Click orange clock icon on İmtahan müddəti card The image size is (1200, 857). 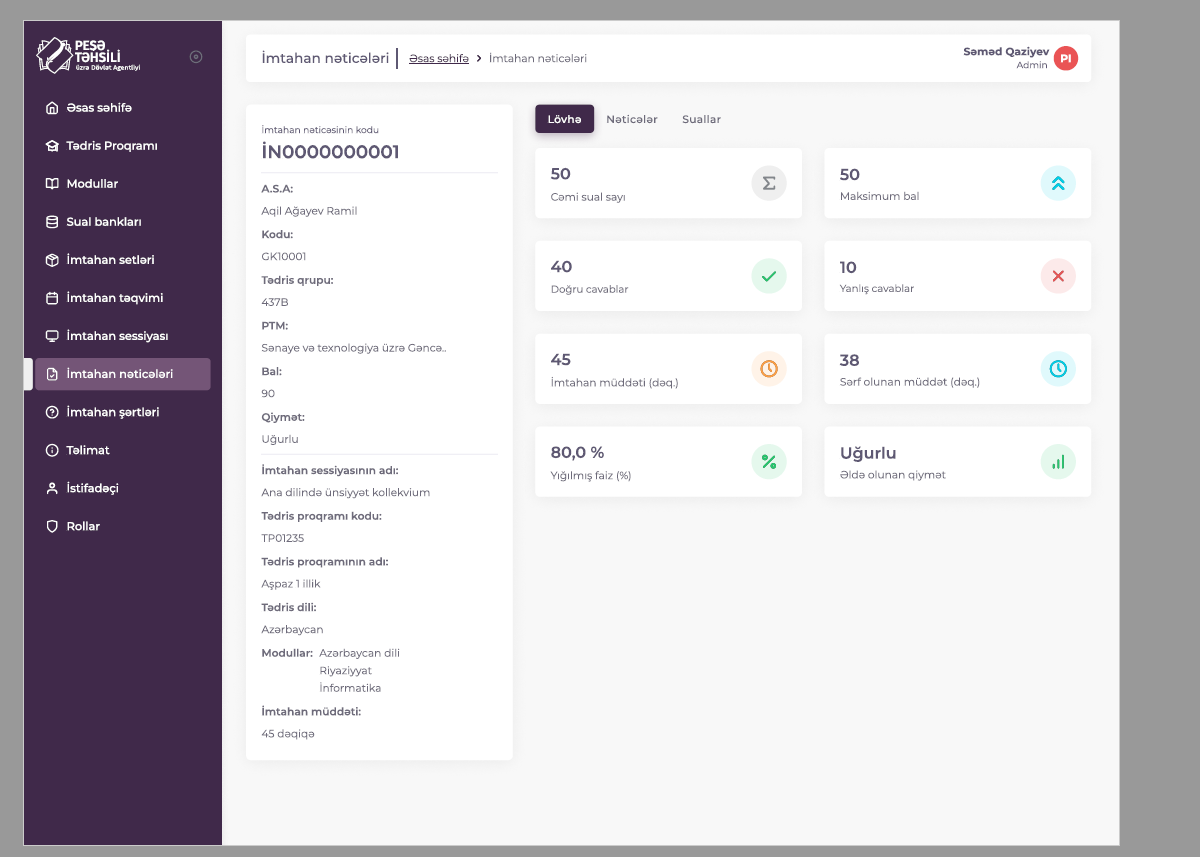tap(769, 369)
